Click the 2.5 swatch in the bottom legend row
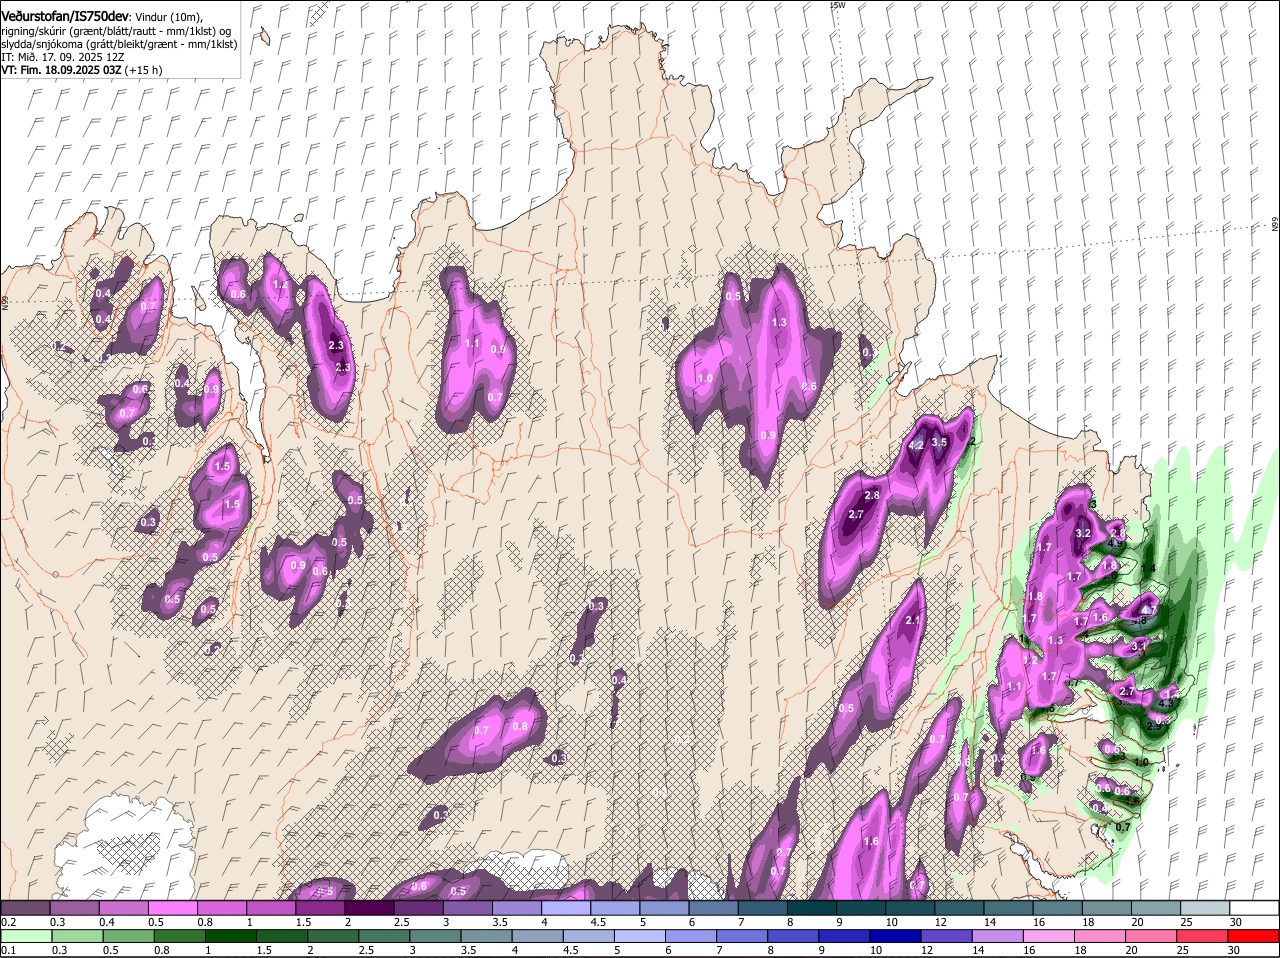 point(385,937)
